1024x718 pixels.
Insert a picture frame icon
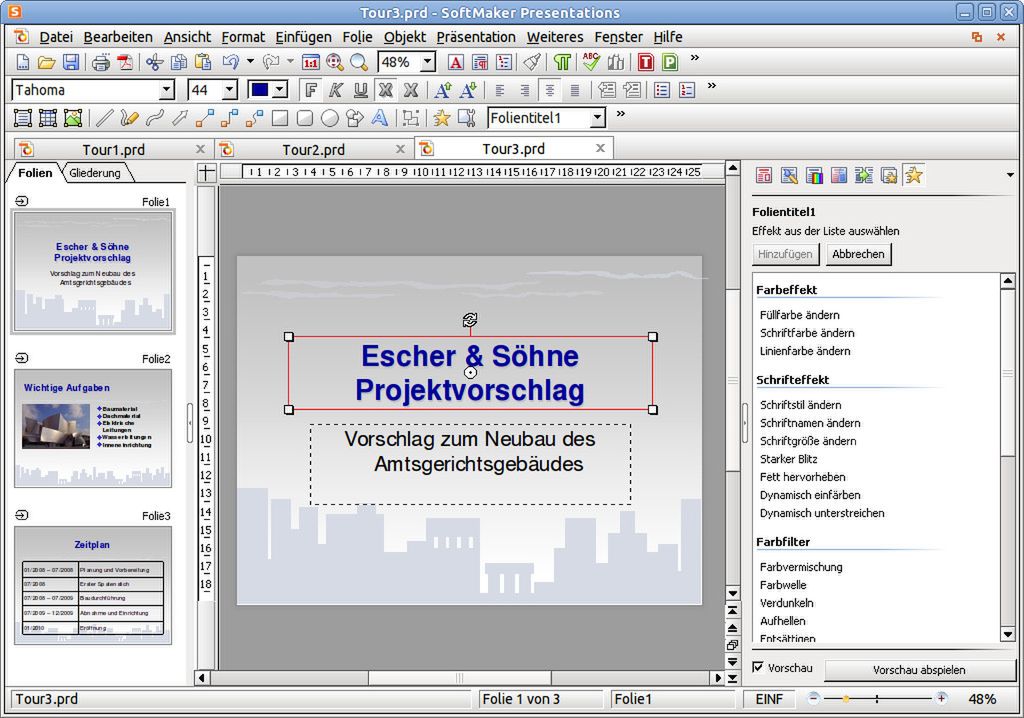[72, 118]
